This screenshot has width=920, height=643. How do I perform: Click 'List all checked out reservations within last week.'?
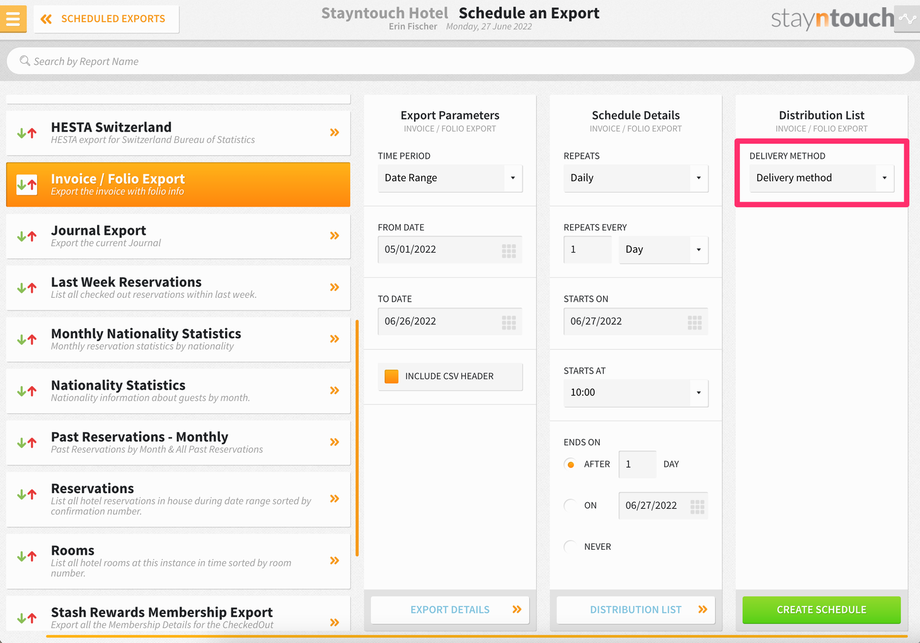[x=154, y=295]
